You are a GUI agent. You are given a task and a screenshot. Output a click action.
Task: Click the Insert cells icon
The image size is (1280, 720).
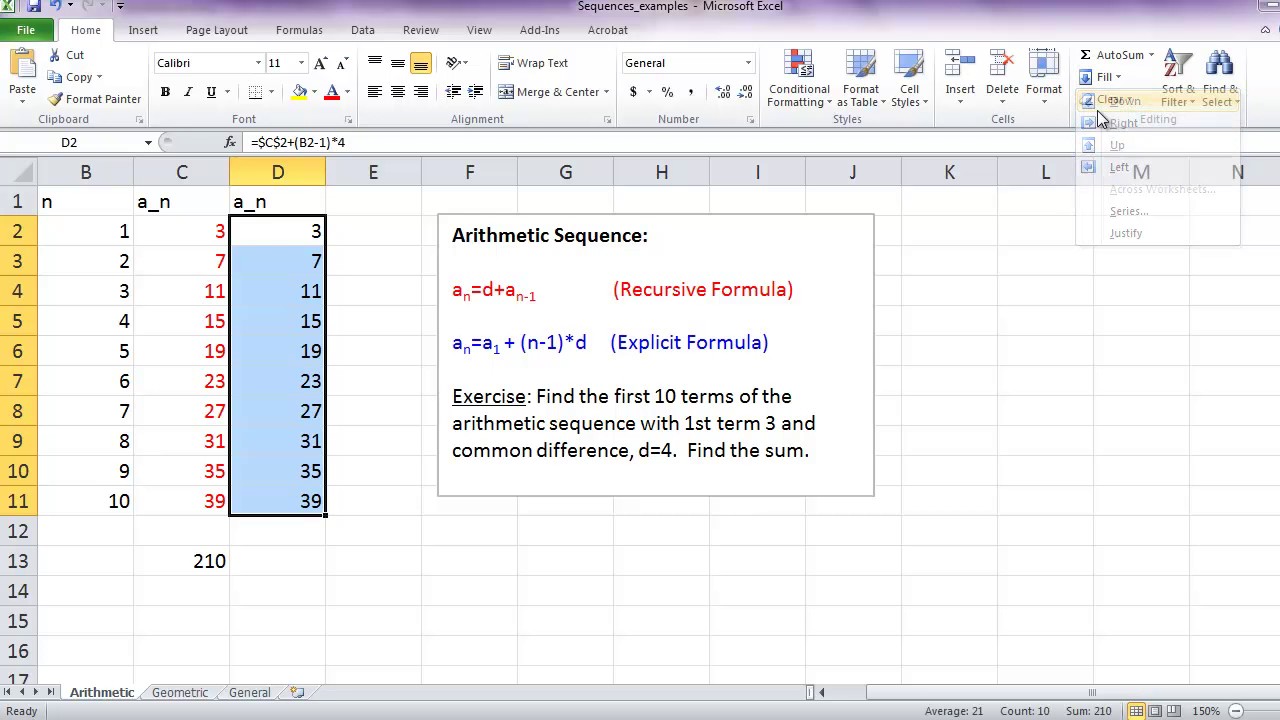pyautogui.click(x=960, y=65)
